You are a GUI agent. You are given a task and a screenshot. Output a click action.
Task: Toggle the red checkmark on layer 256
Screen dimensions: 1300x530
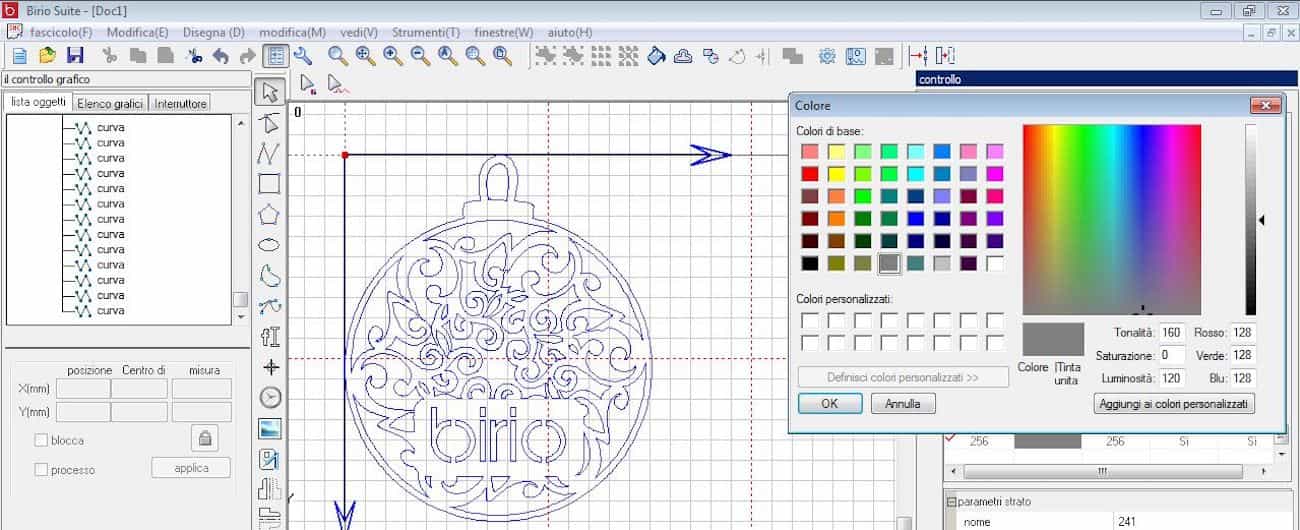pos(950,440)
